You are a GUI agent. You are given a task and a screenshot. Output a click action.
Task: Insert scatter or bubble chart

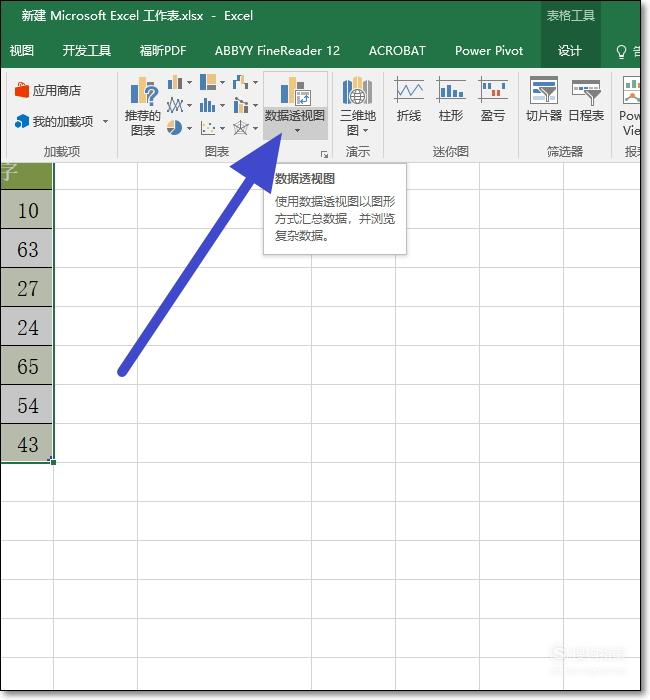pos(208,129)
